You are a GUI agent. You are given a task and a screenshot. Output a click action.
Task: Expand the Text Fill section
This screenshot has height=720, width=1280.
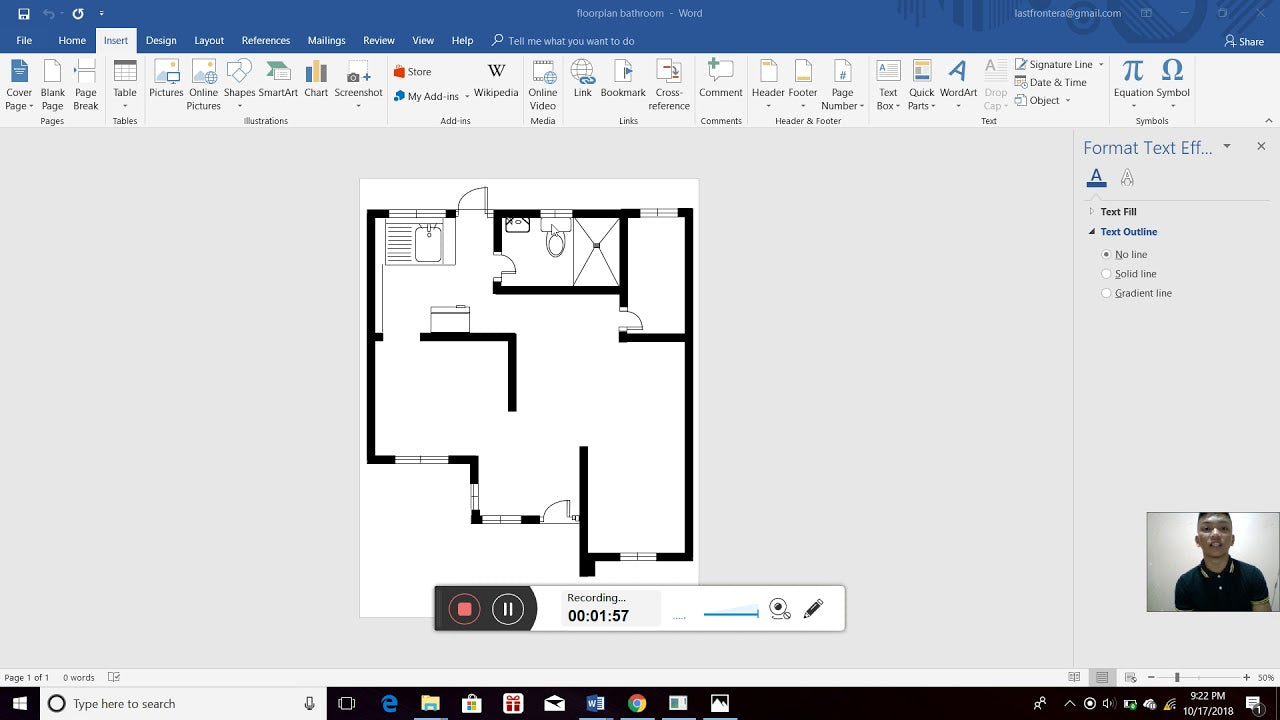point(1092,211)
